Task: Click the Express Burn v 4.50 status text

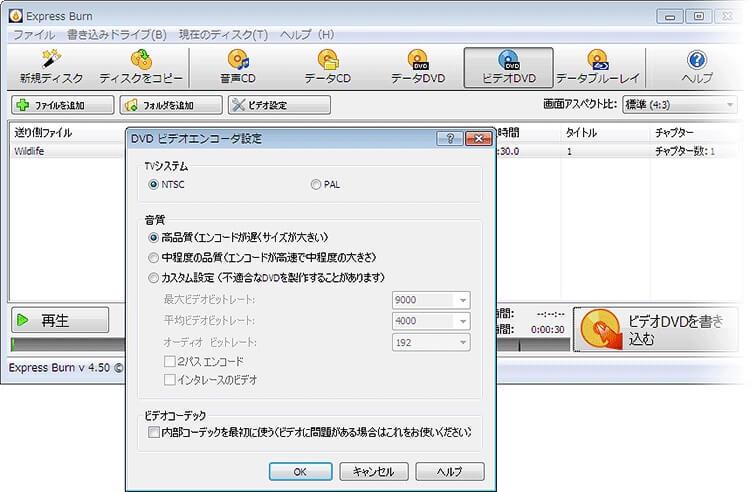Action: [x=66, y=368]
